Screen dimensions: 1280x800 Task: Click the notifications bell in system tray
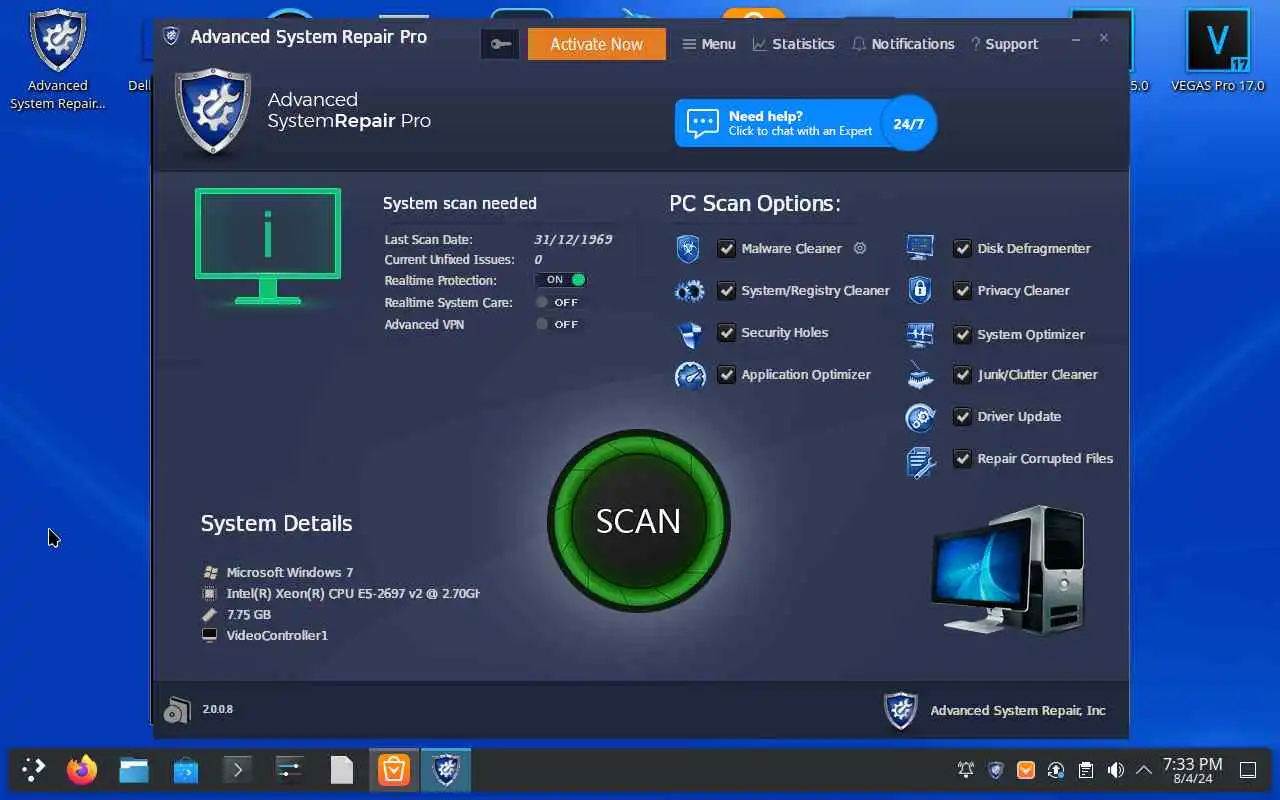pyautogui.click(x=966, y=770)
